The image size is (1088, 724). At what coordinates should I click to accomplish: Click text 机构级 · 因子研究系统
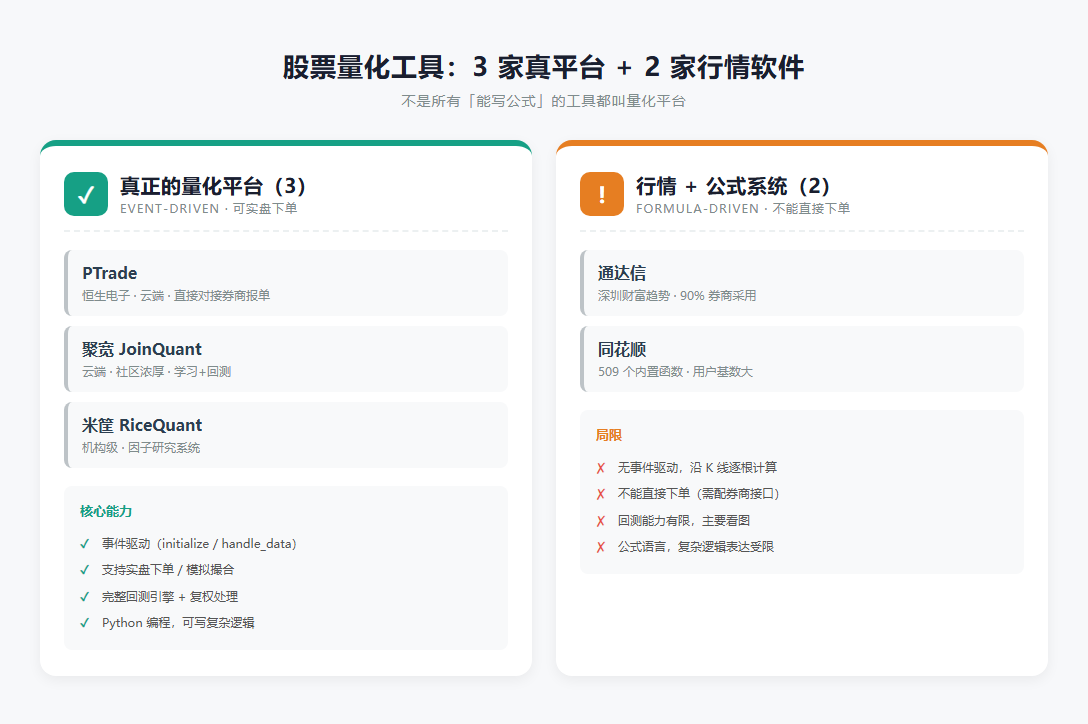coord(141,448)
